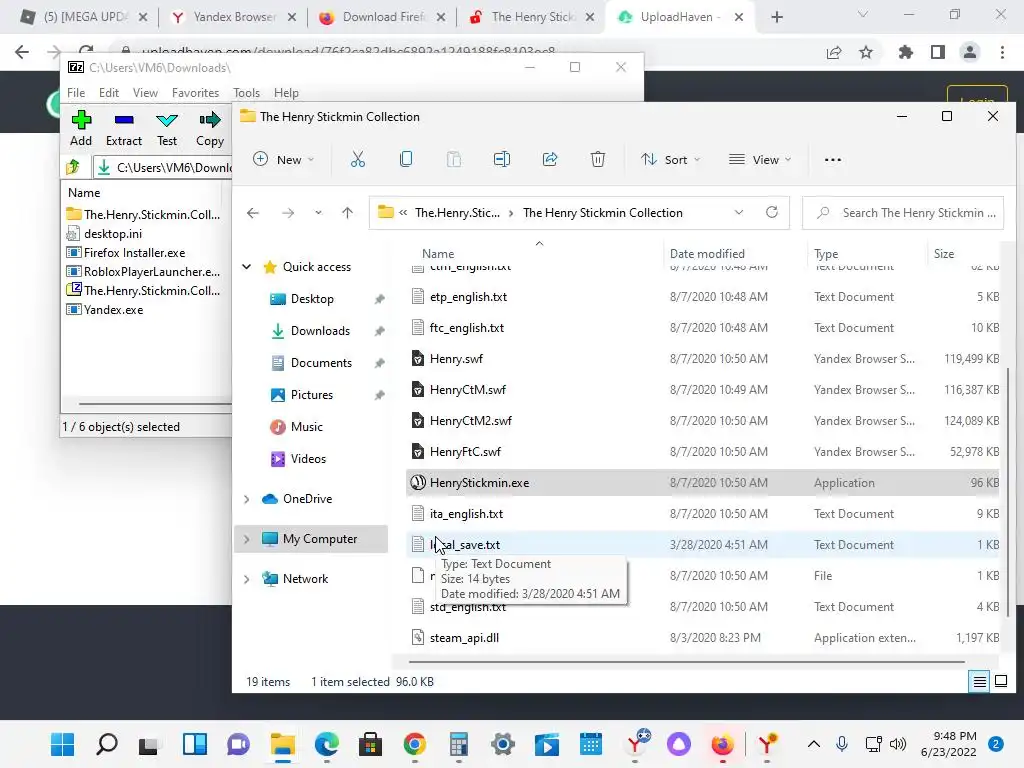Switch to the Download Firefox tab

[x=383, y=17]
